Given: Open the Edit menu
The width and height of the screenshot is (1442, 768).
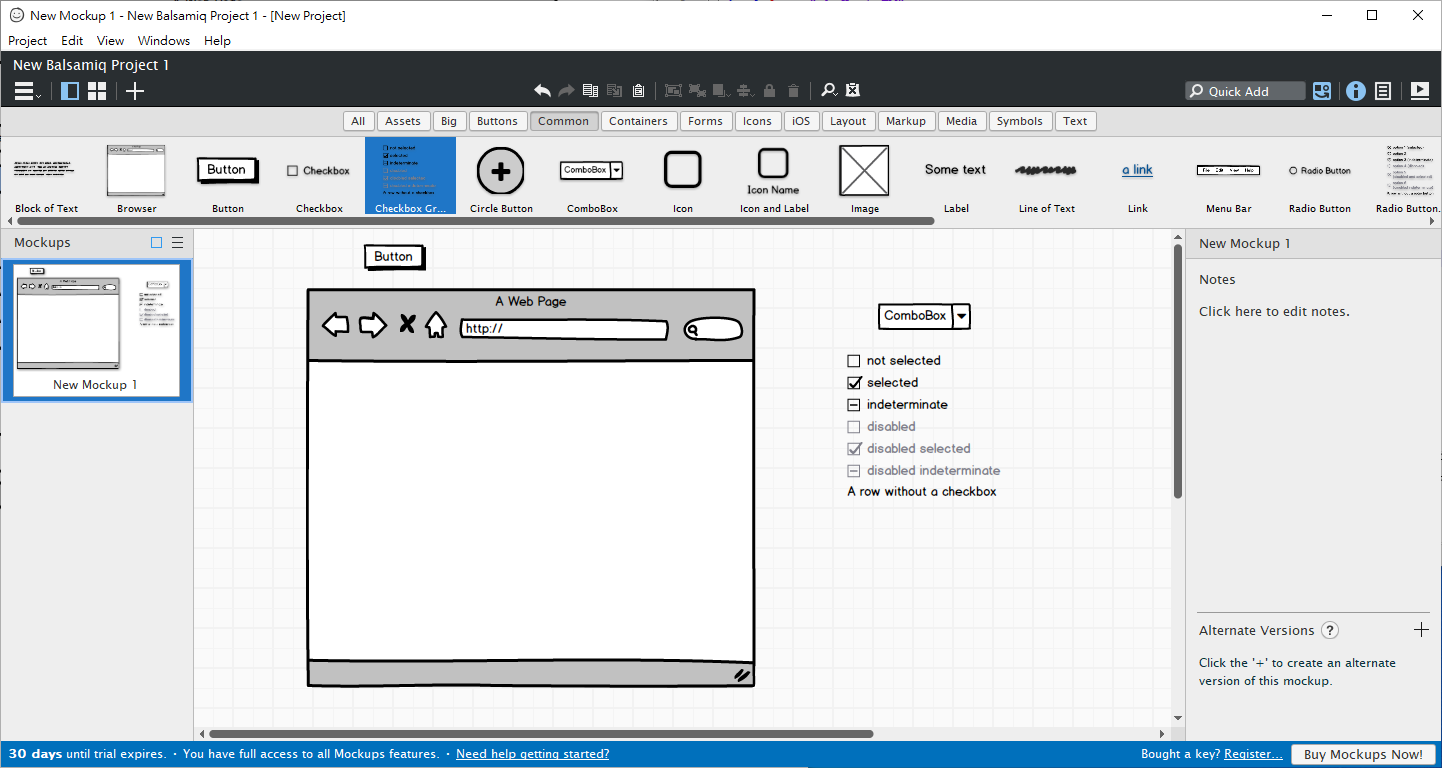Looking at the screenshot, I should (x=72, y=41).
